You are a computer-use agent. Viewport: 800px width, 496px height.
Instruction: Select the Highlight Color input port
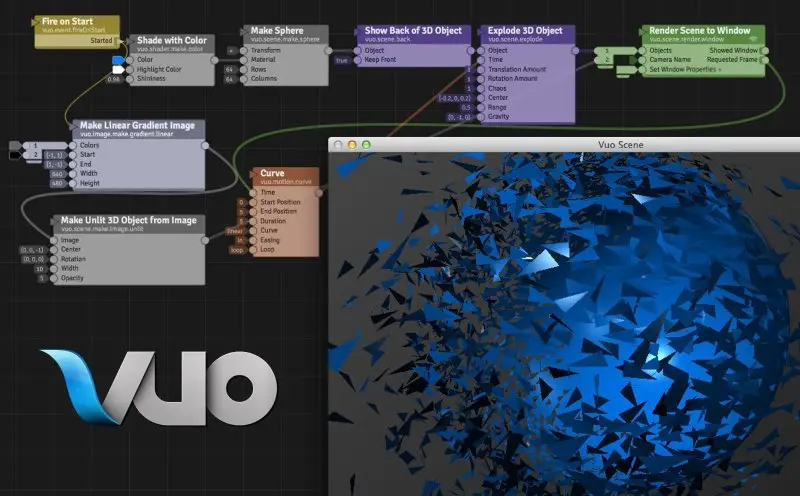click(130, 69)
